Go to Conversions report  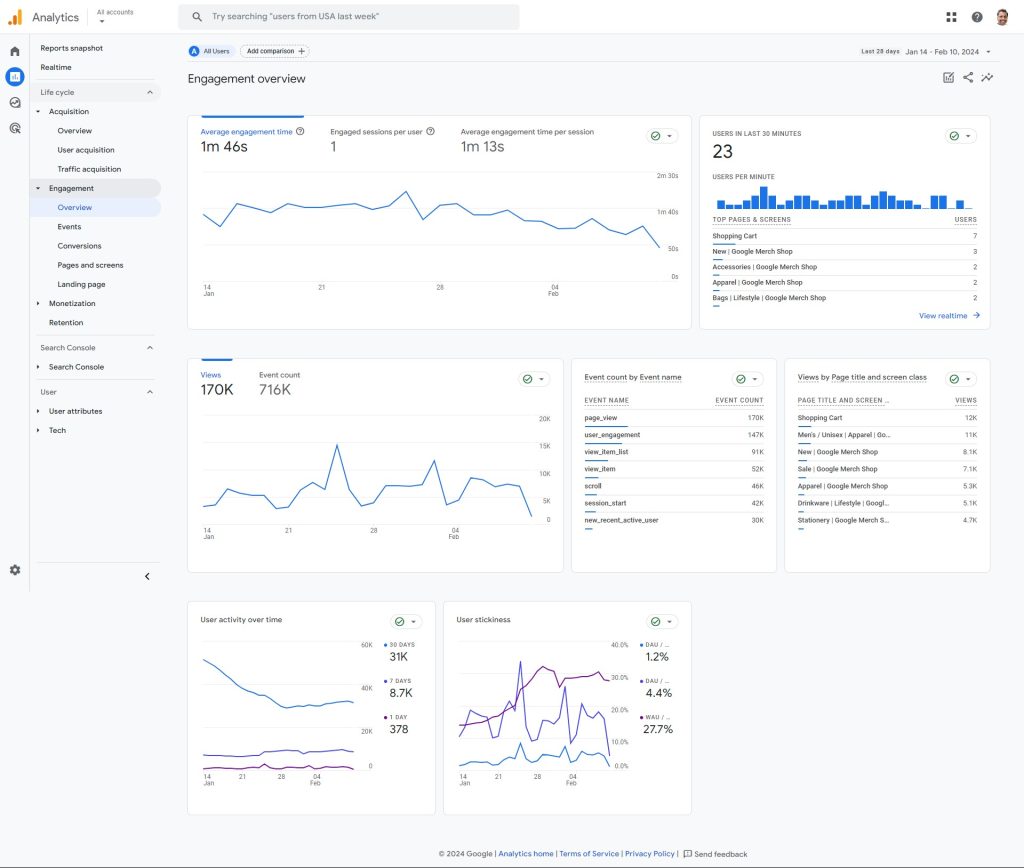pos(79,246)
